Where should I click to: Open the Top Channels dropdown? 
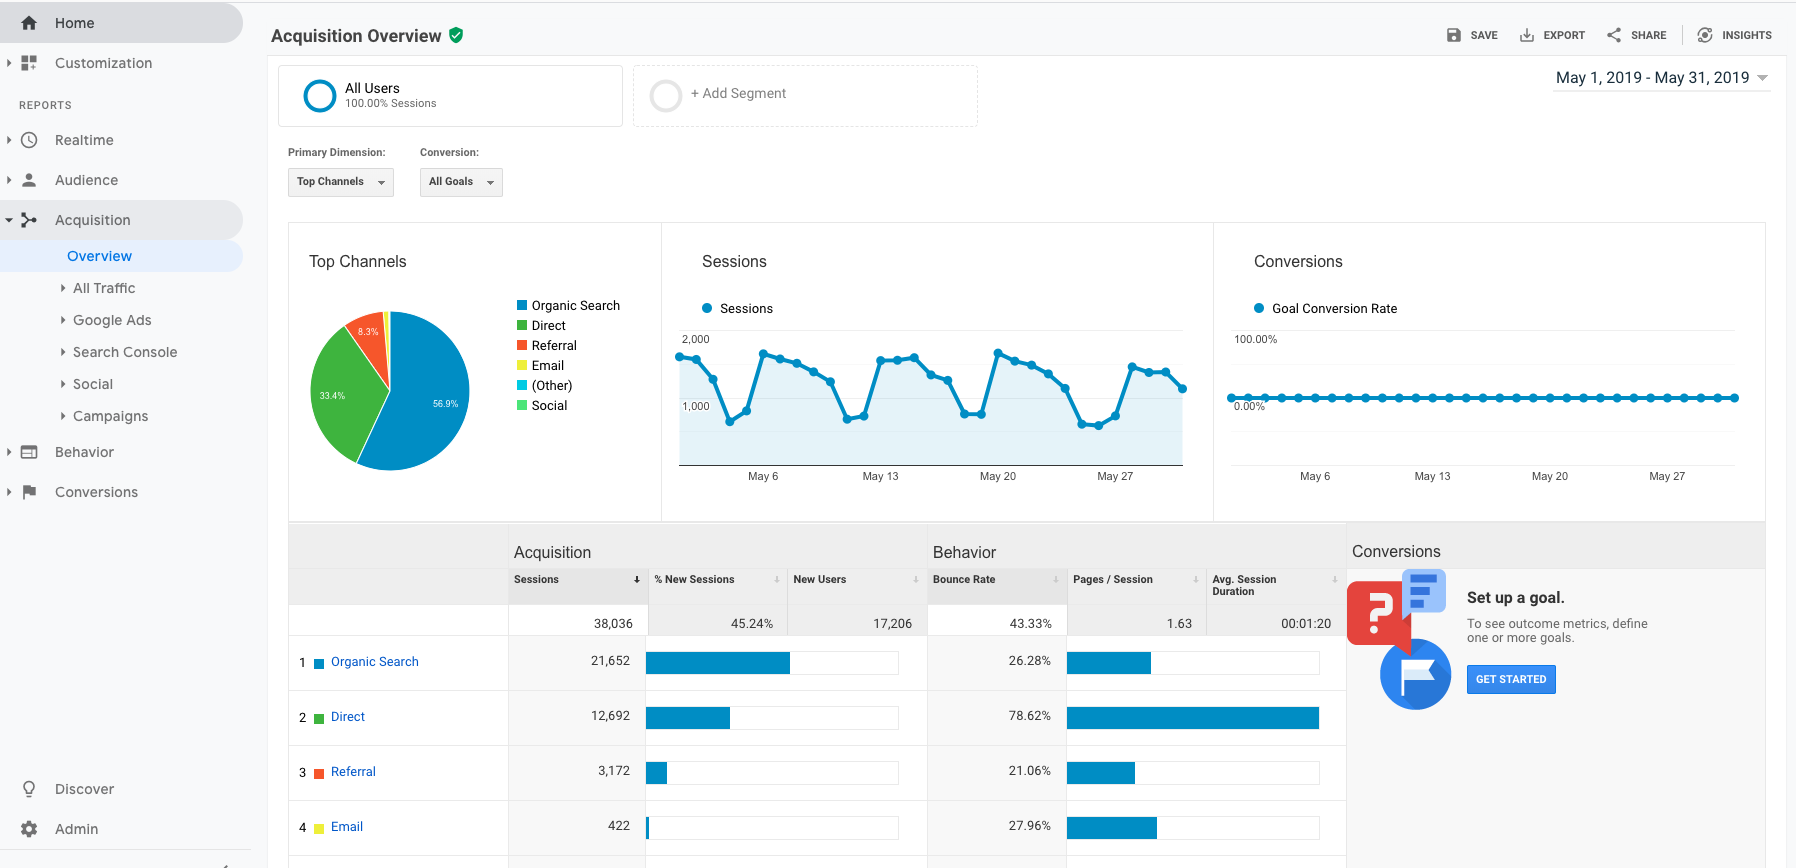pyautogui.click(x=340, y=182)
